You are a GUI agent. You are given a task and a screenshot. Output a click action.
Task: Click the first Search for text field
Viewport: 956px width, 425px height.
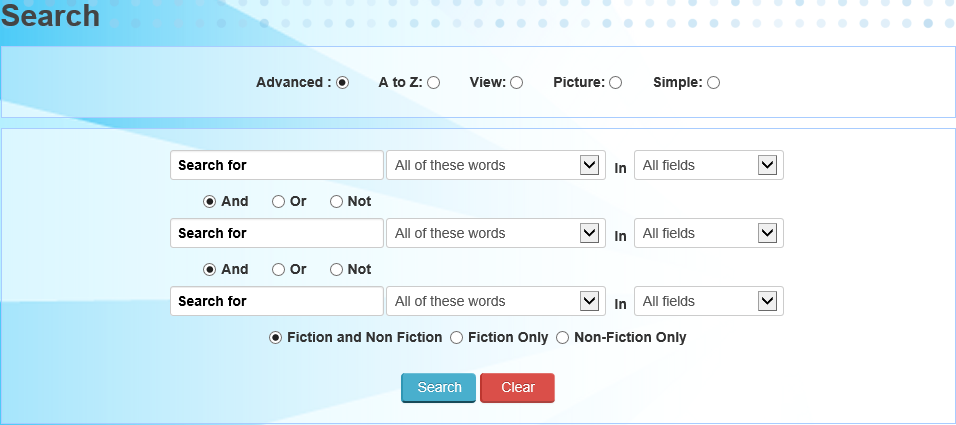click(277, 165)
